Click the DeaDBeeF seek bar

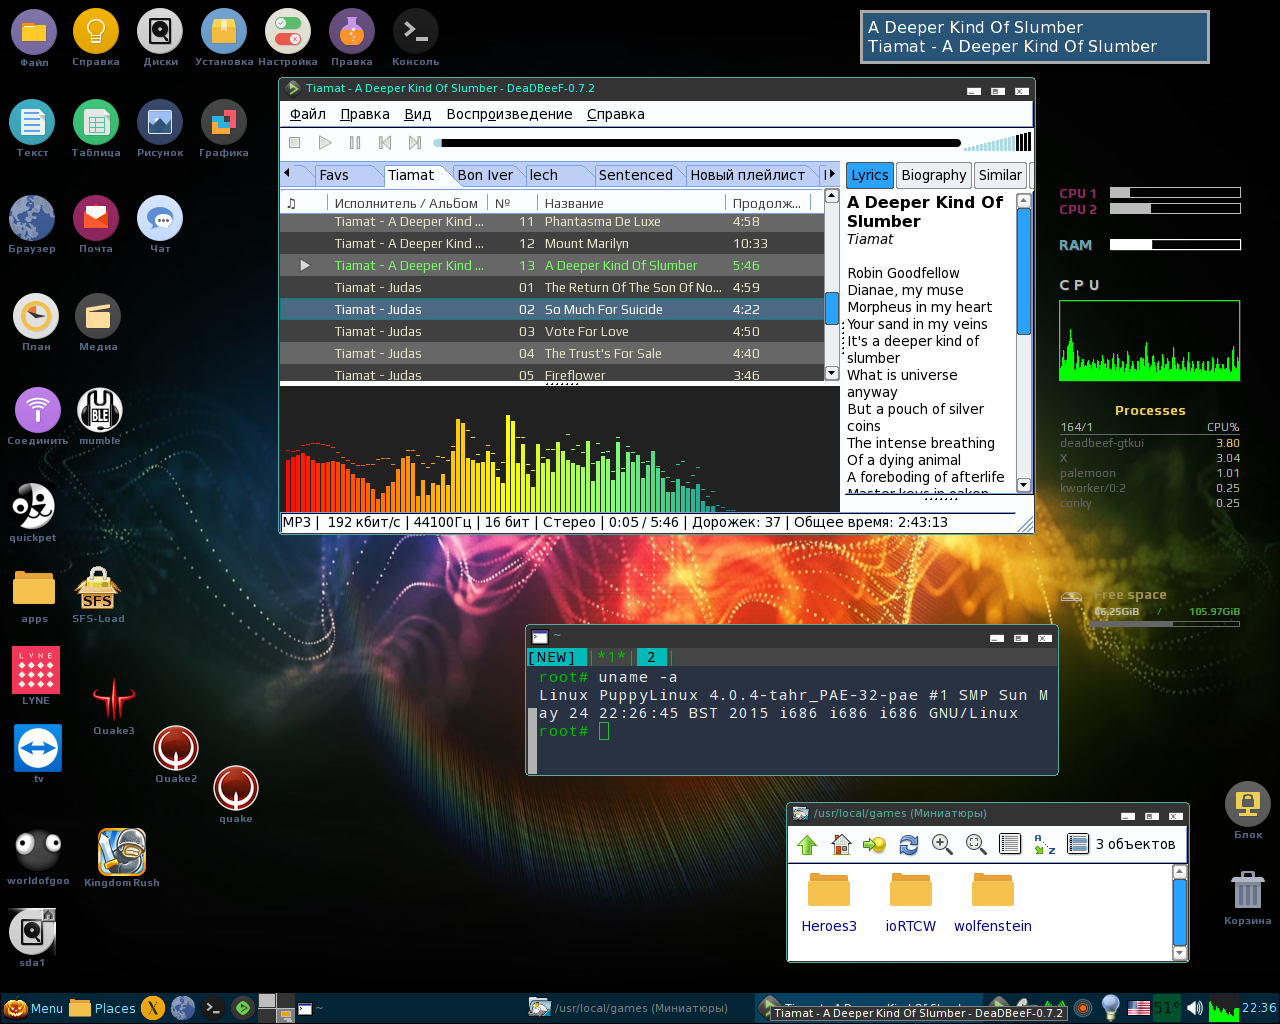(x=697, y=143)
